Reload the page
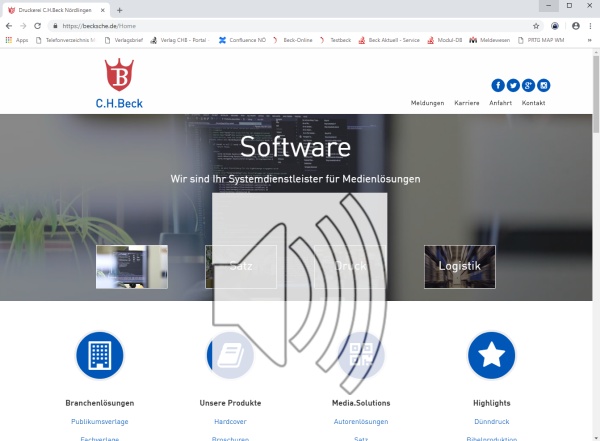The width and height of the screenshot is (600, 441). tap(38, 26)
